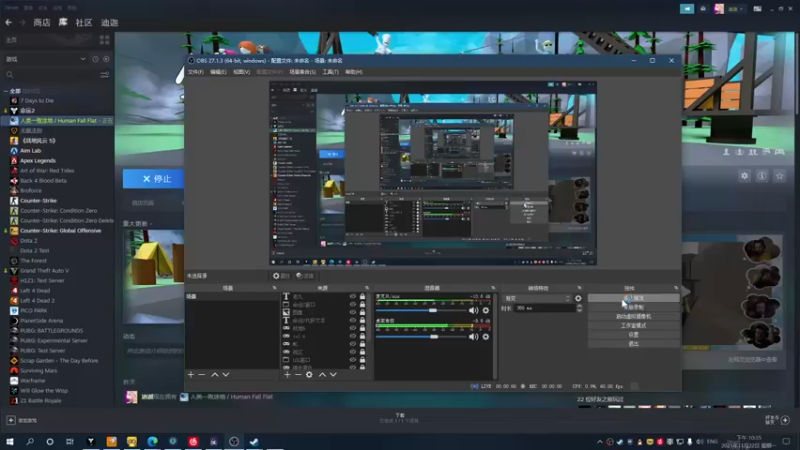Open OBS 工具(T) menu

pos(330,72)
